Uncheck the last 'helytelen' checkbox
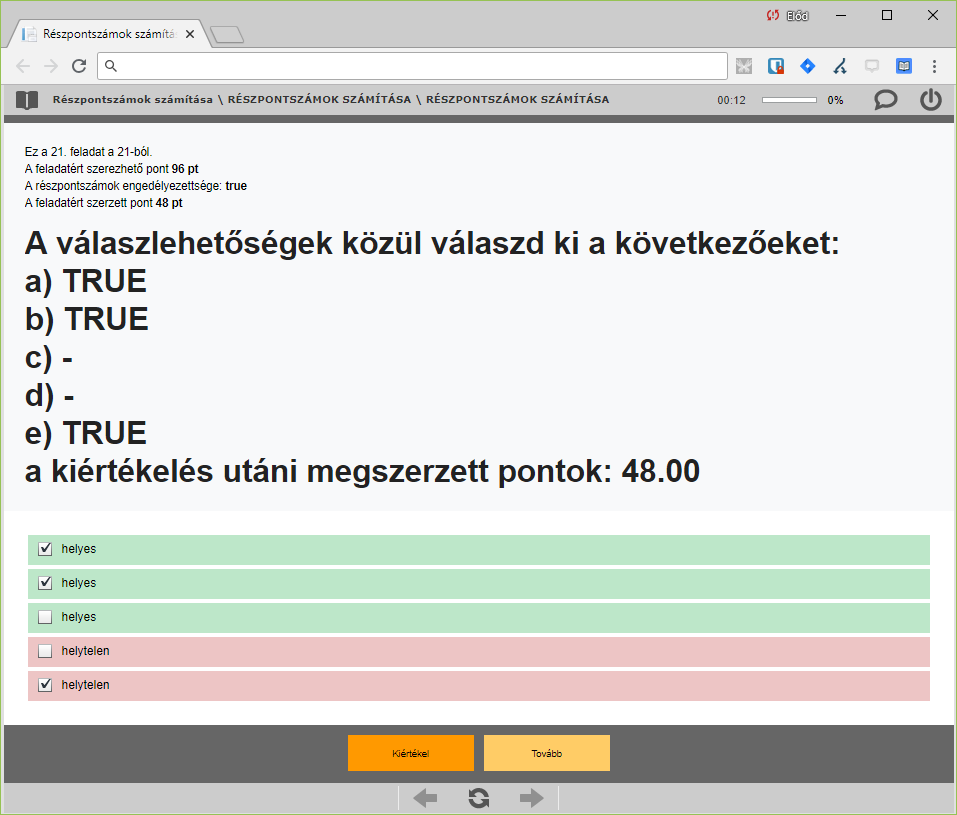This screenshot has height=815, width=957. (x=45, y=685)
